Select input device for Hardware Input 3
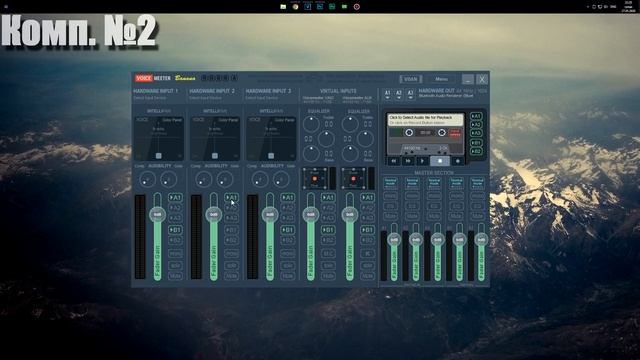The width and height of the screenshot is (640, 360). tap(262, 98)
